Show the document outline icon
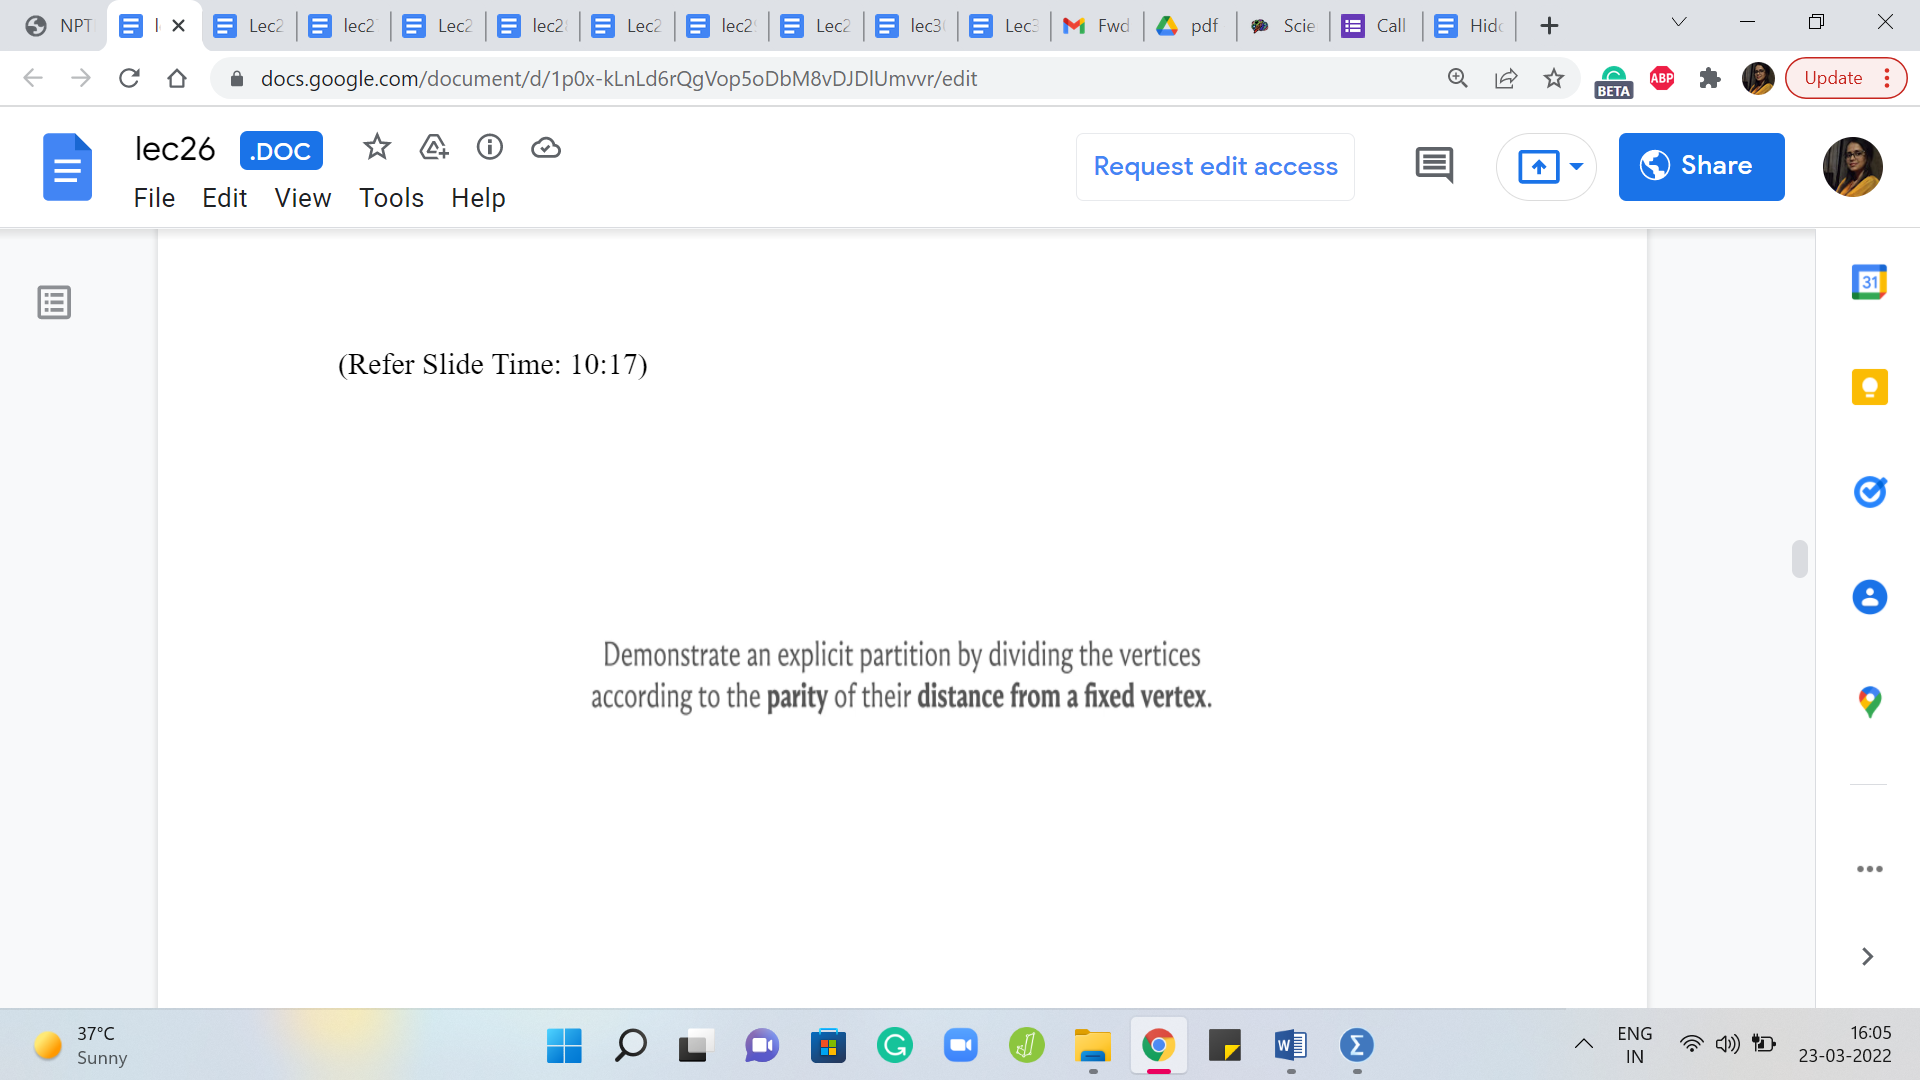The image size is (1920, 1080). 54,302
